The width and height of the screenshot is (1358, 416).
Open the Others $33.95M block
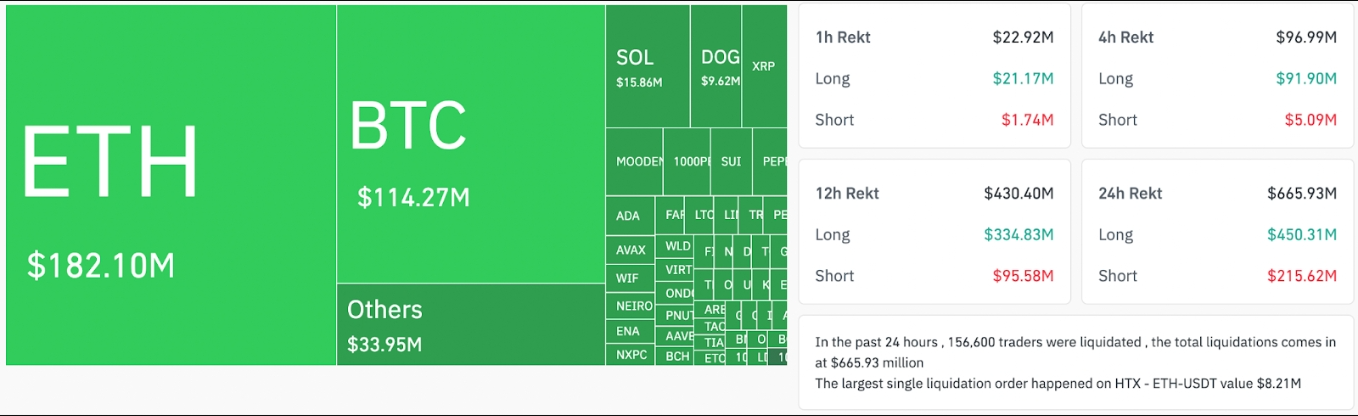tap(470, 325)
